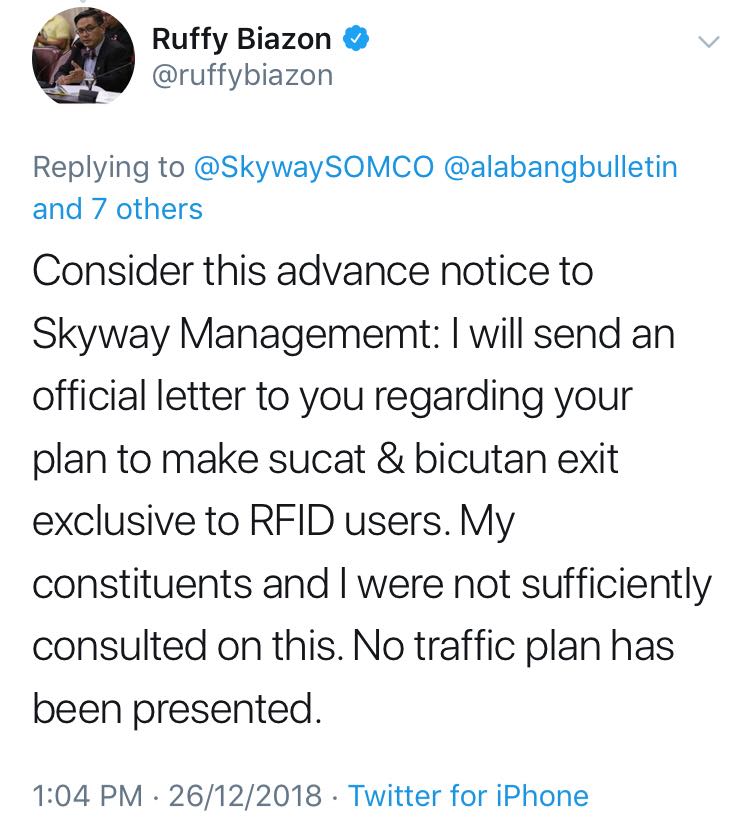This screenshot has width=750, height=829.
Task: Open the tweet options chevron menu
Action: (x=708, y=42)
